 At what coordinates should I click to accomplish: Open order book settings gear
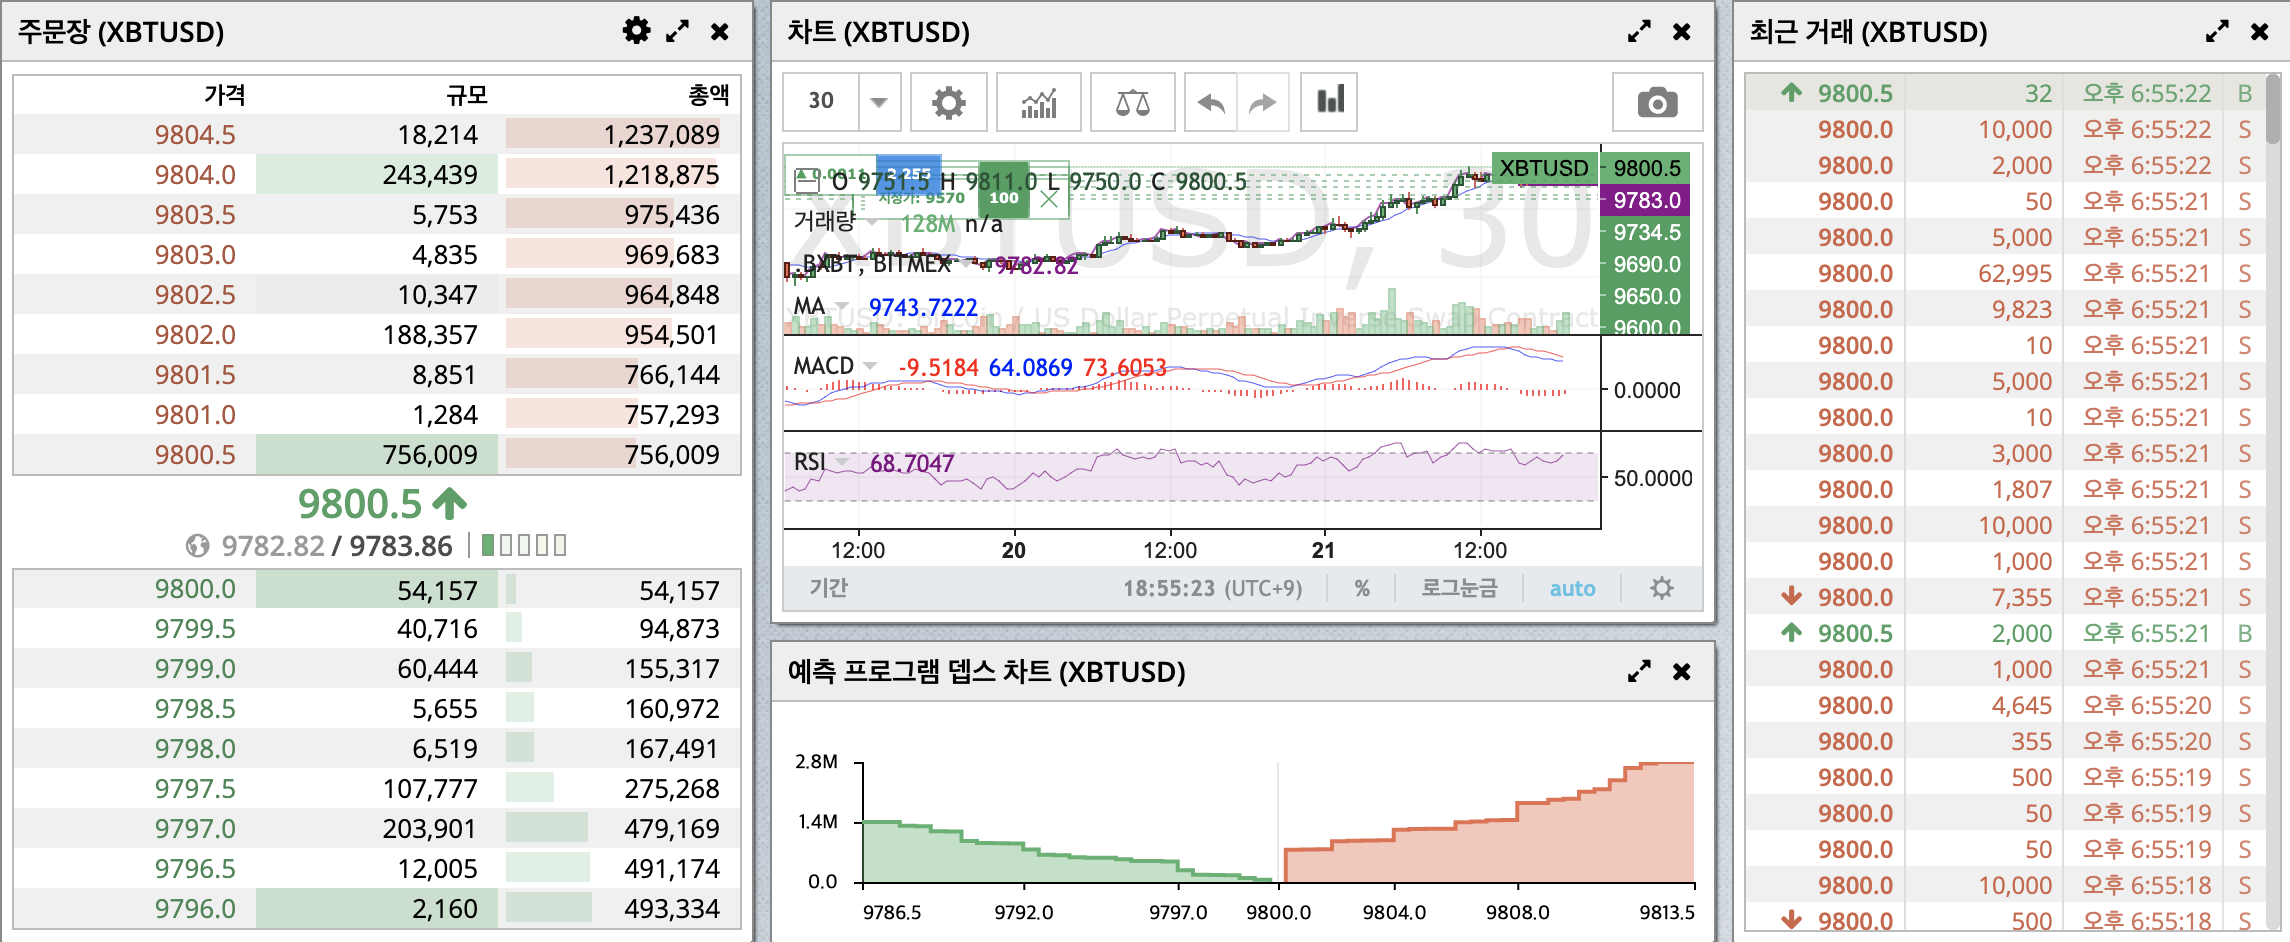636,31
